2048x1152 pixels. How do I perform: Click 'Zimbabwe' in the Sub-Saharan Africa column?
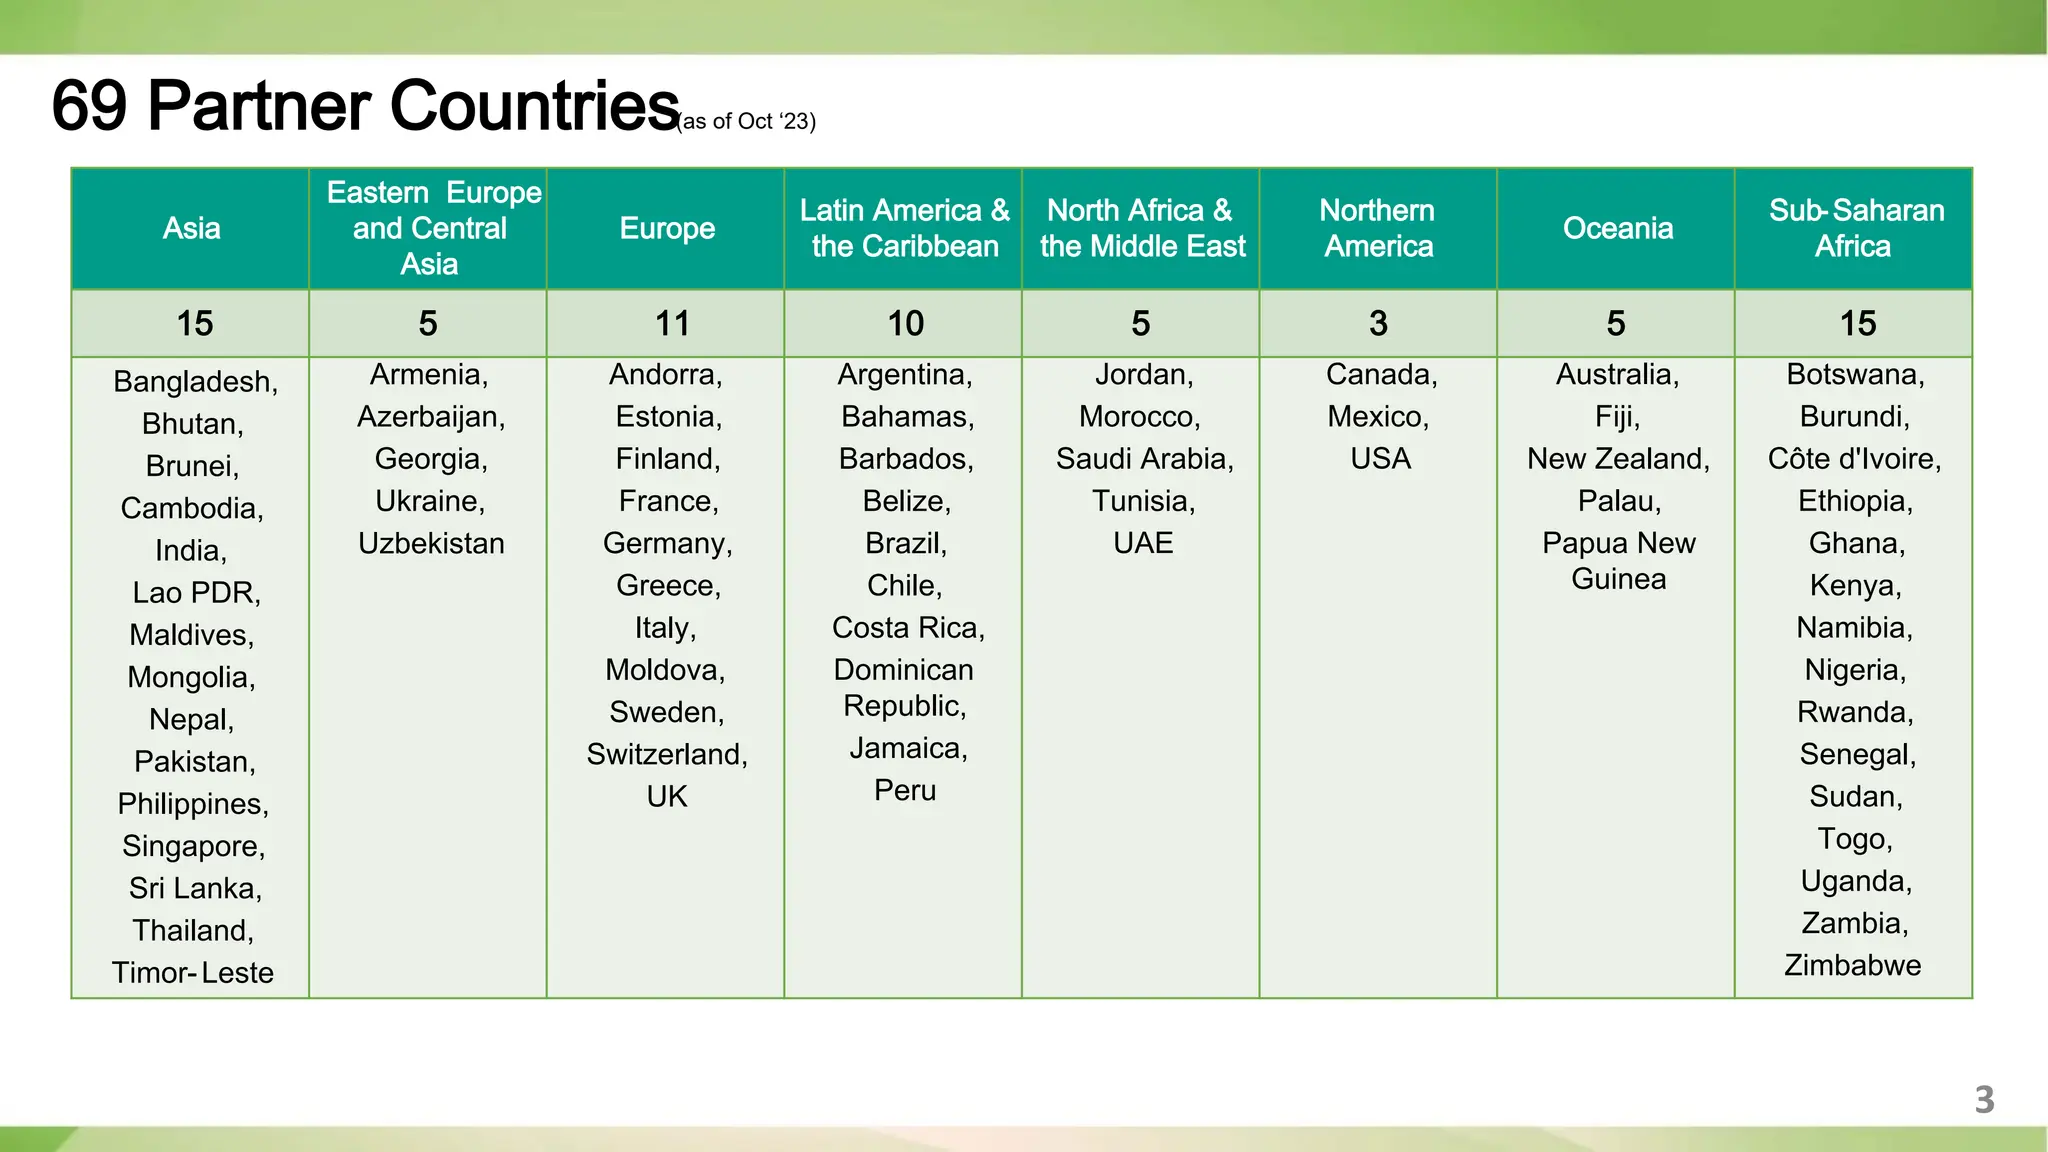coord(1852,966)
